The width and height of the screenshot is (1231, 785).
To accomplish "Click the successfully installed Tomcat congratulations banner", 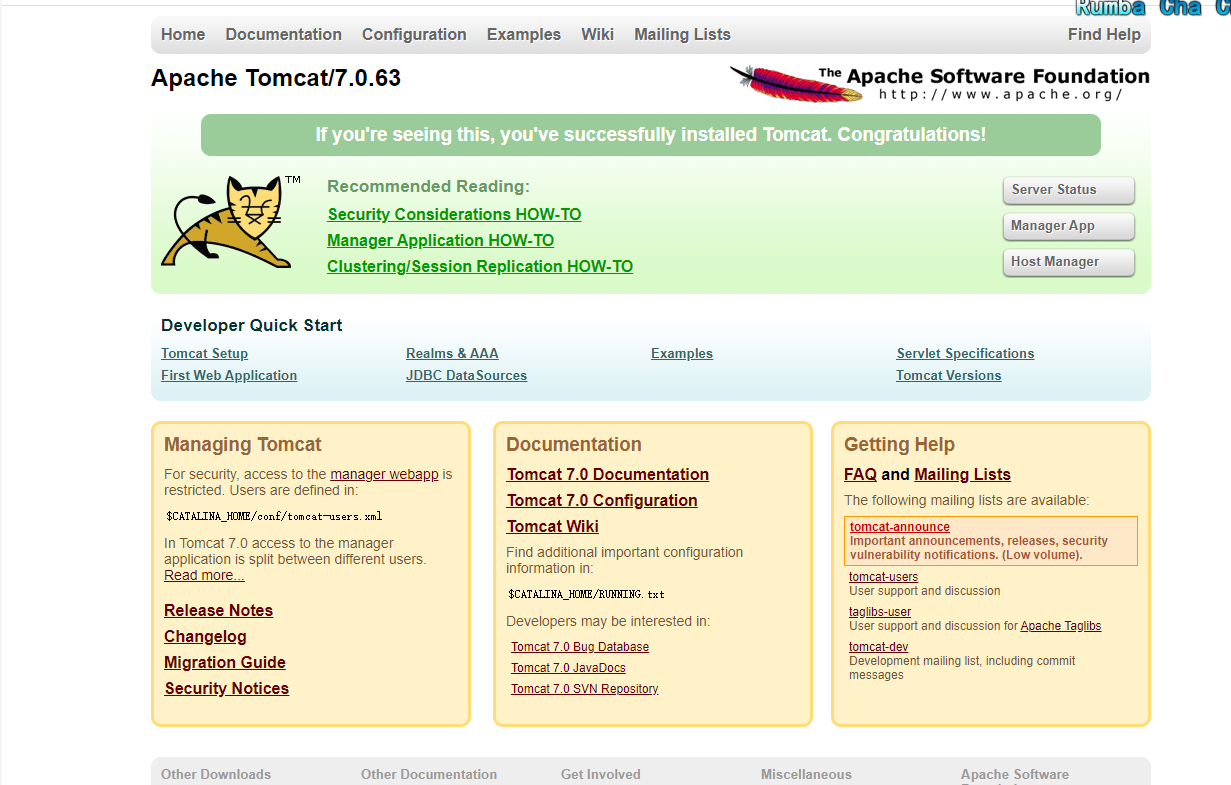I will (x=651, y=135).
